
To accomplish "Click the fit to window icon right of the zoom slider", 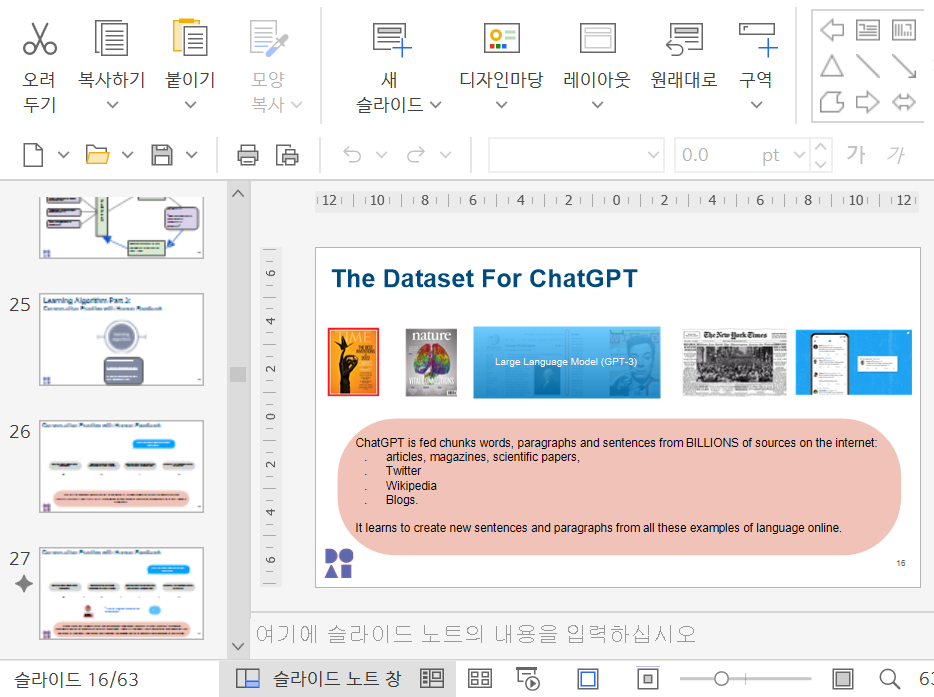I will pos(843,679).
